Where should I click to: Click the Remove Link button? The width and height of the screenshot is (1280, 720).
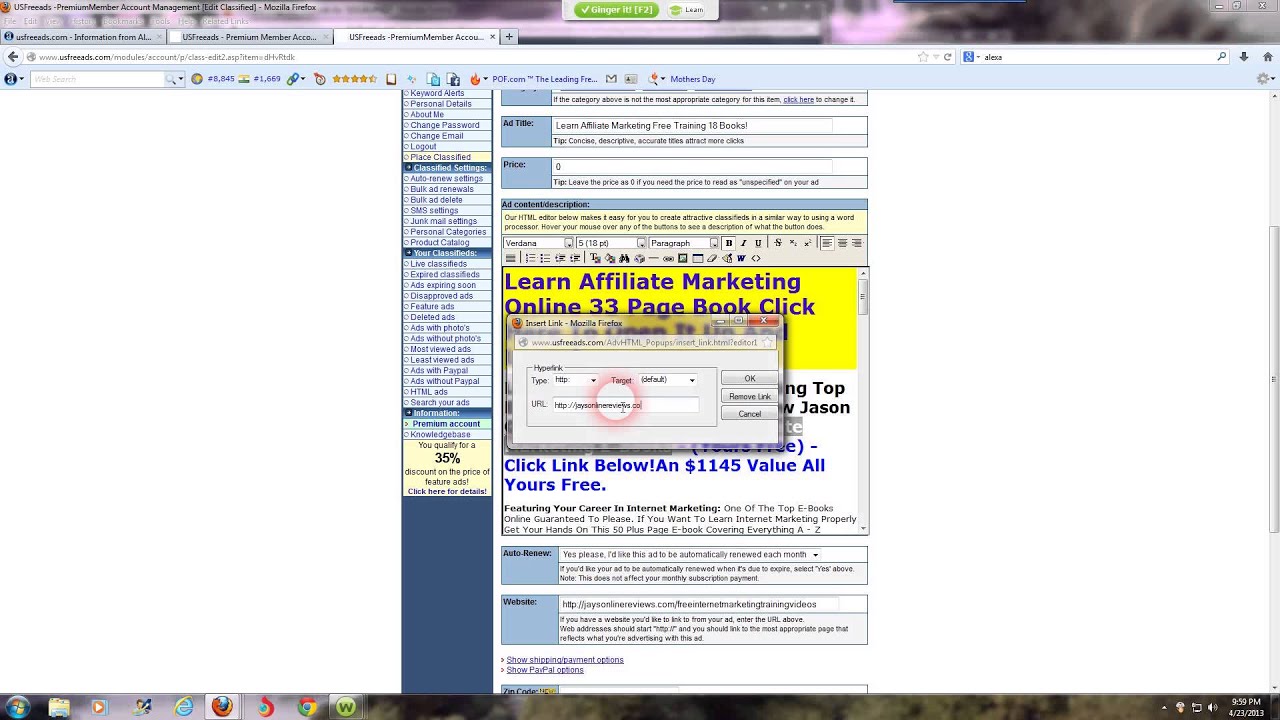pos(749,397)
